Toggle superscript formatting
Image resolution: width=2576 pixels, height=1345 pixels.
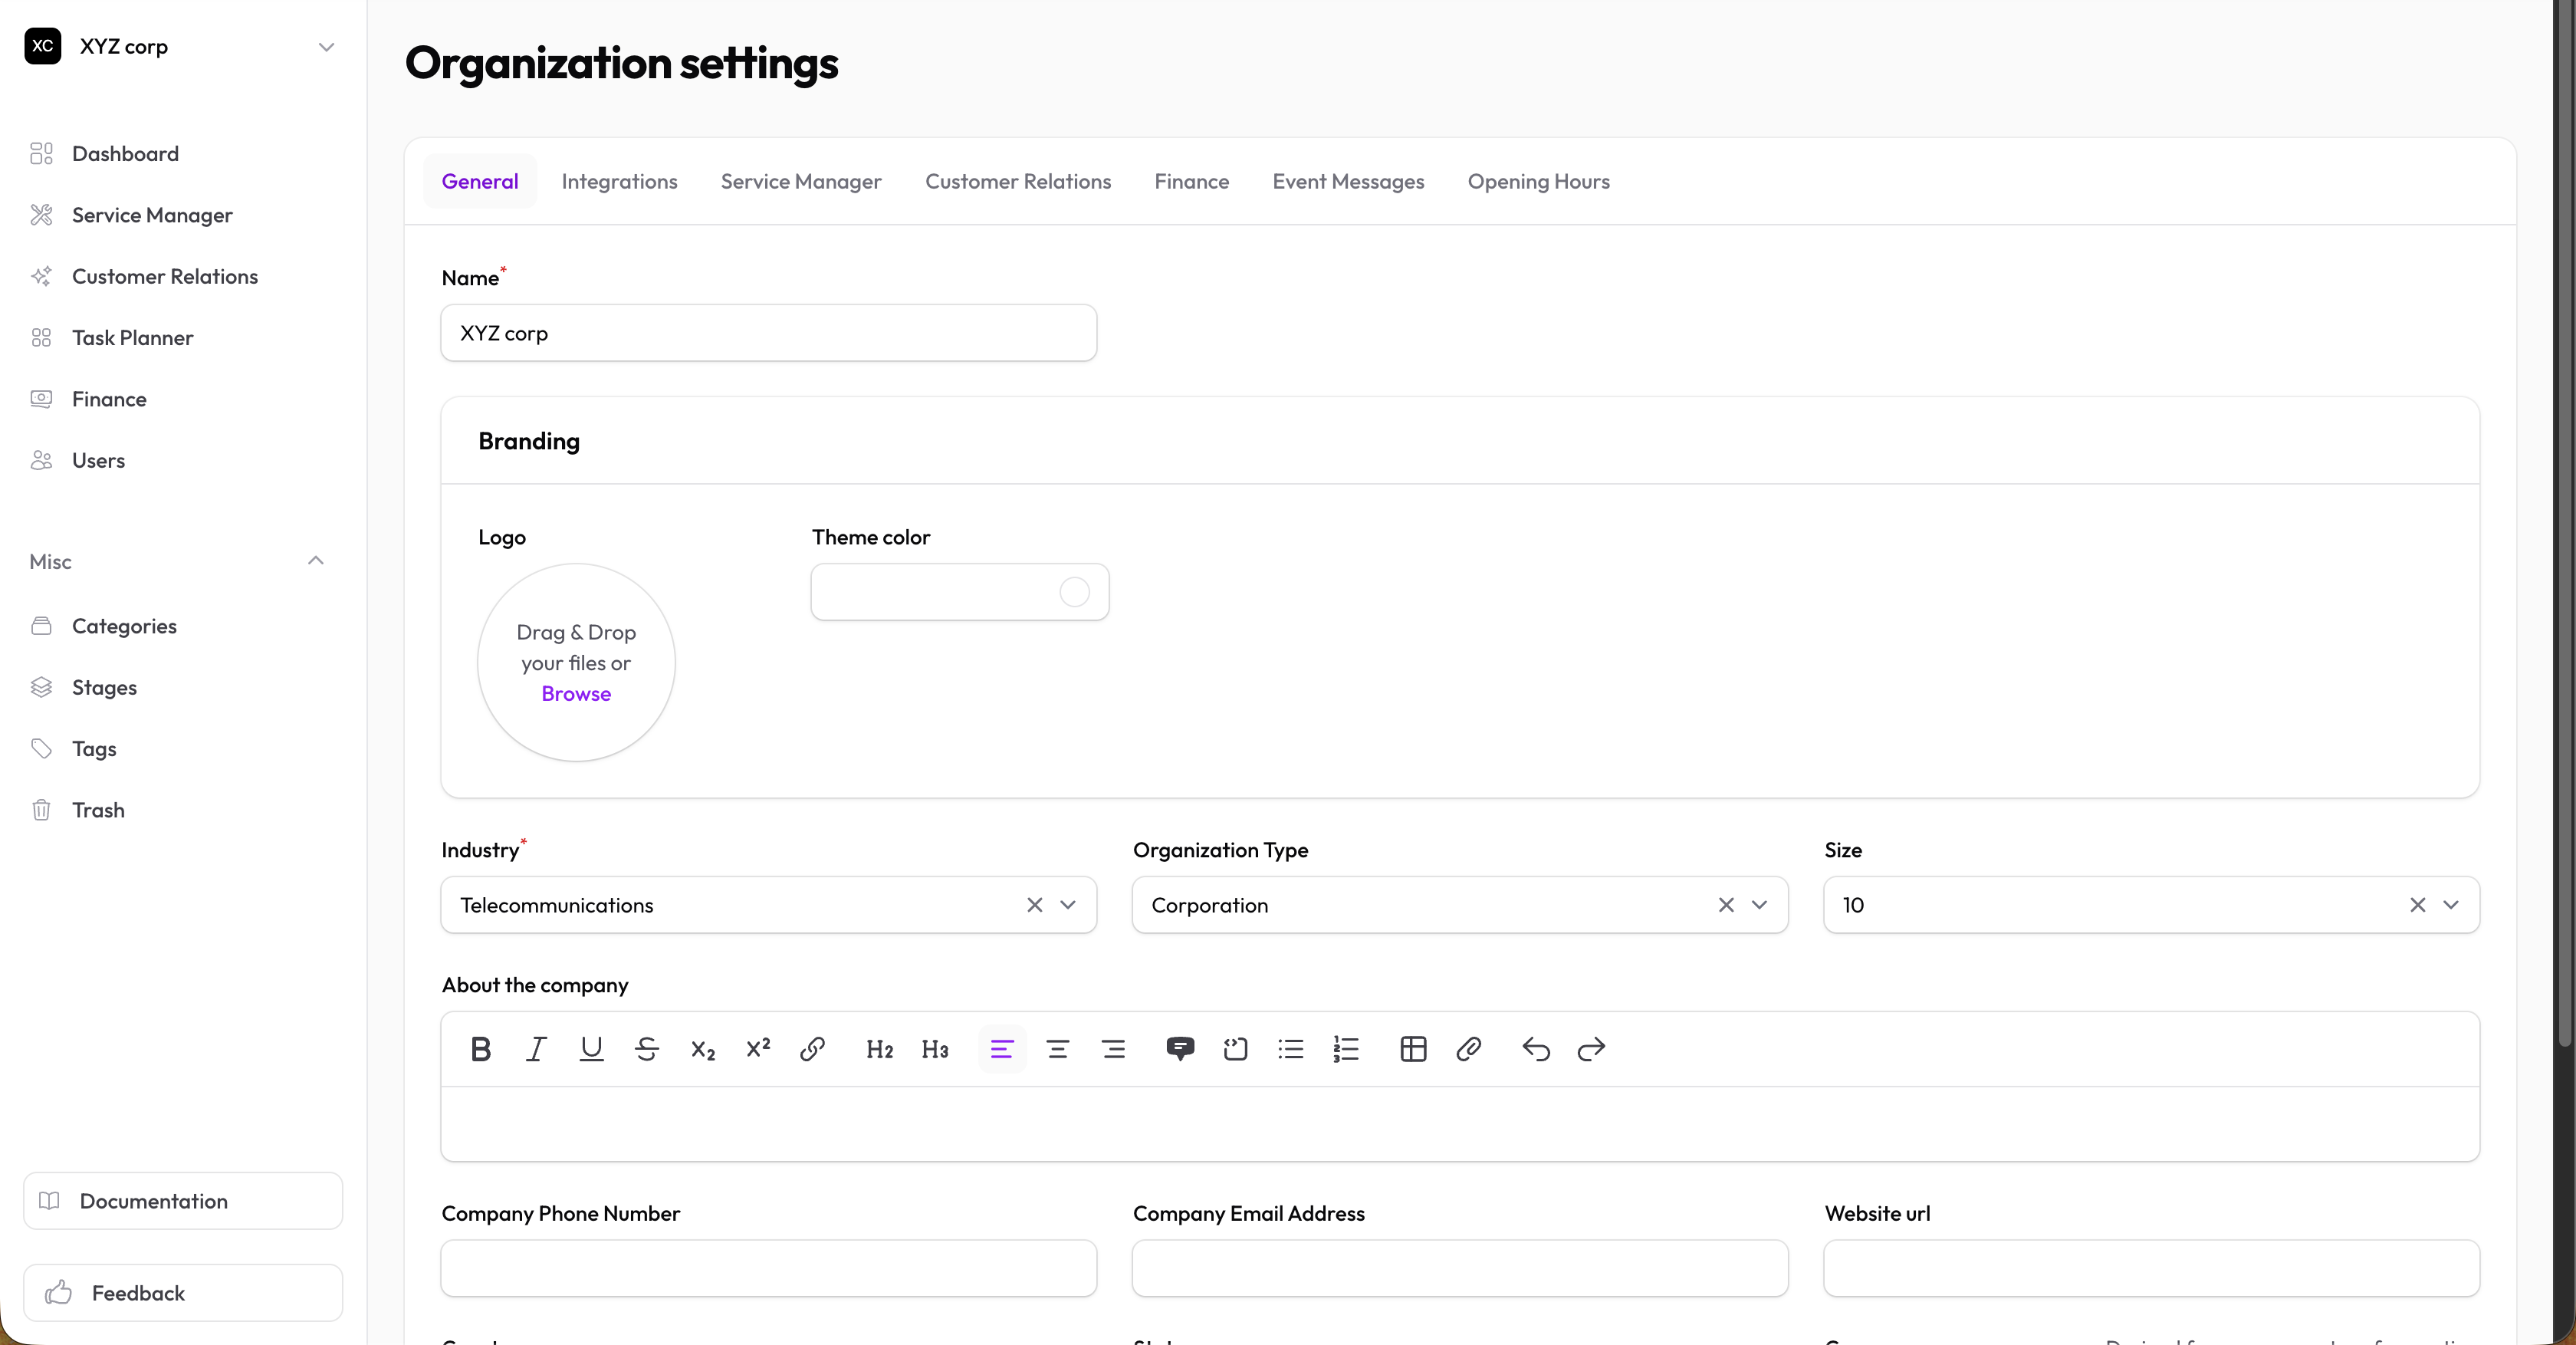point(758,1049)
